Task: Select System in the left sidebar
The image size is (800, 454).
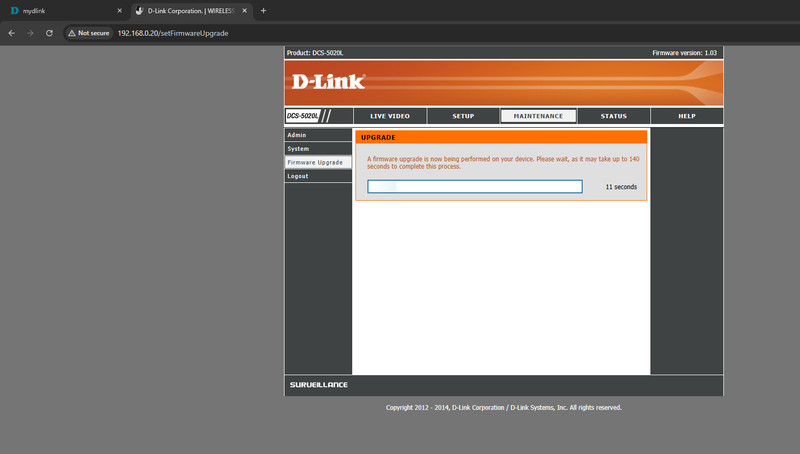Action: tap(318, 149)
